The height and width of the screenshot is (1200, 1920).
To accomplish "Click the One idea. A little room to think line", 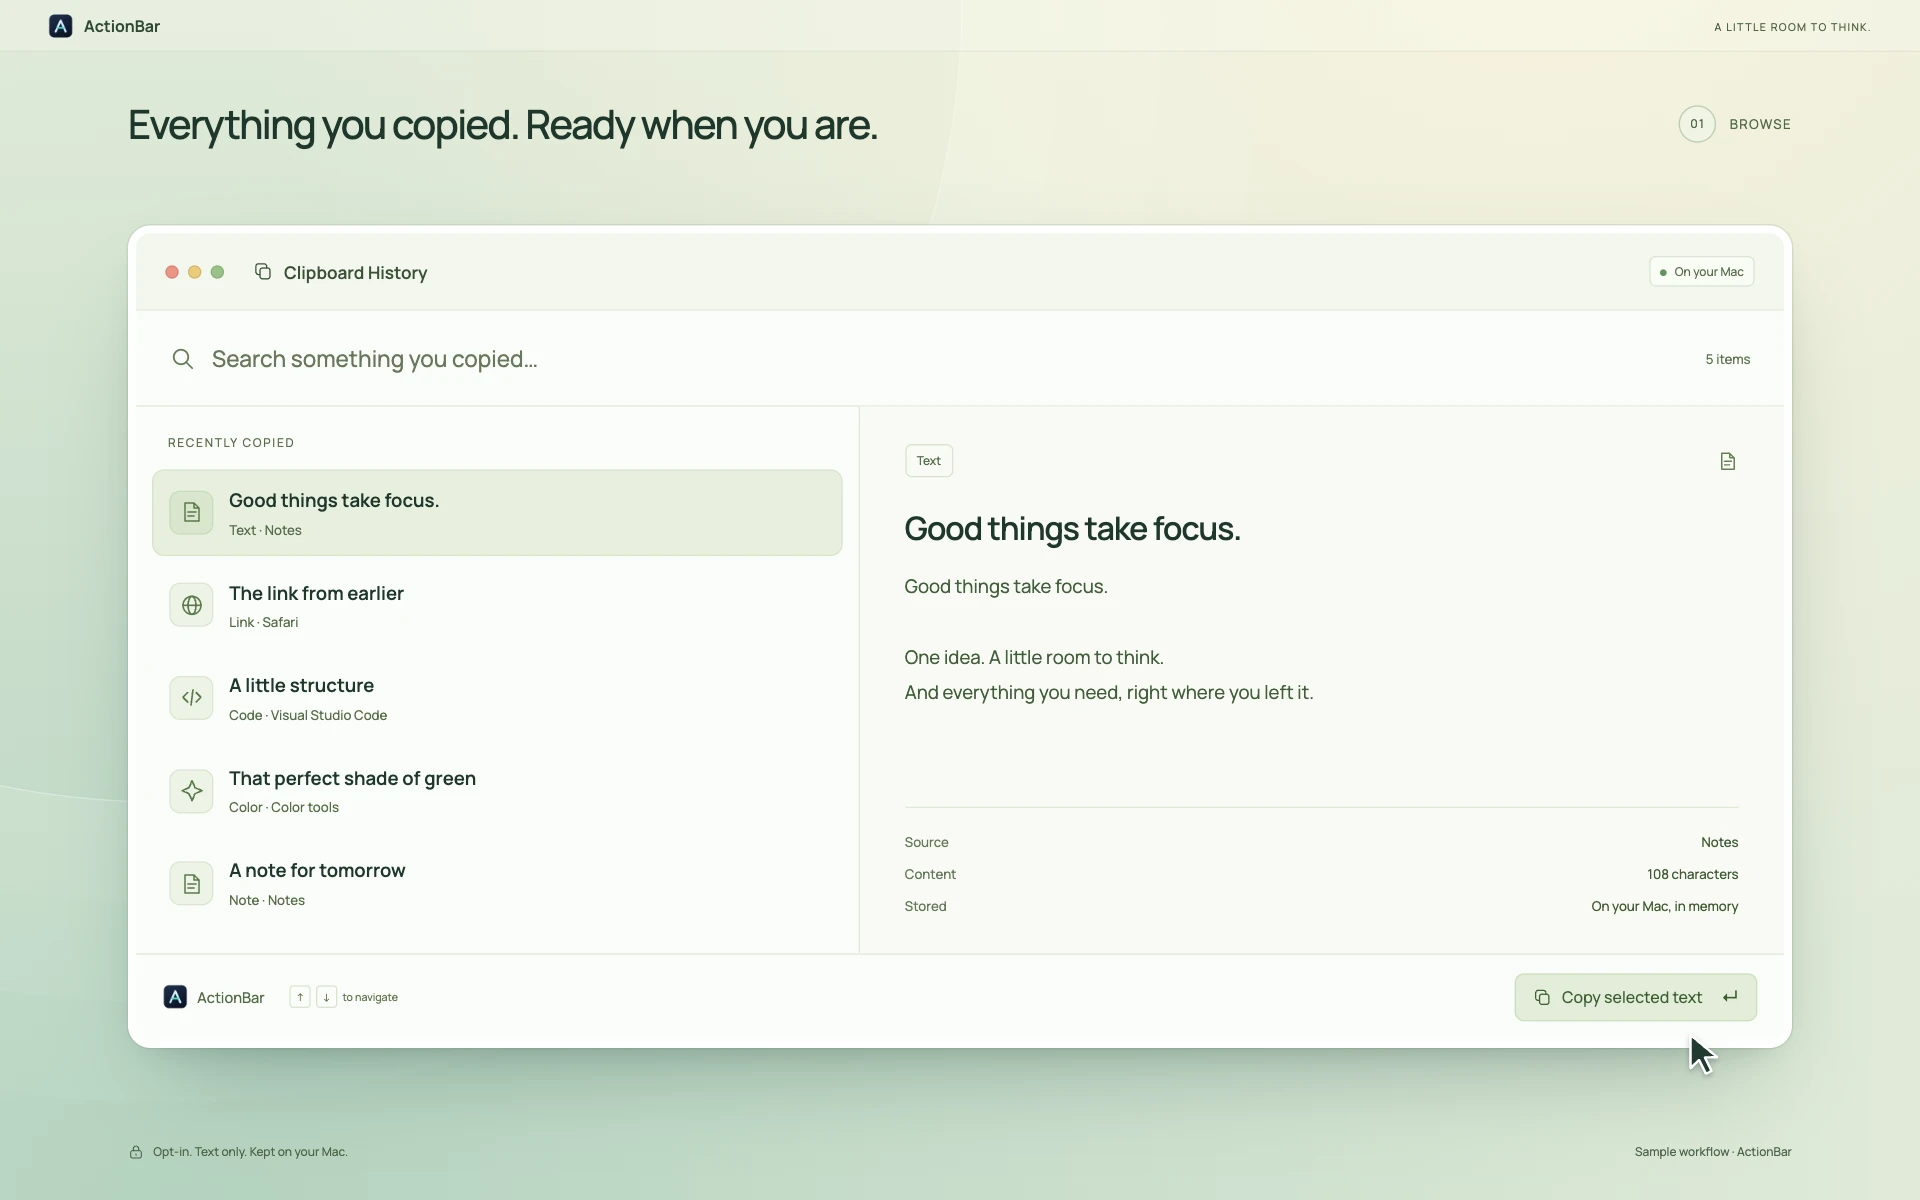I will (x=1034, y=657).
